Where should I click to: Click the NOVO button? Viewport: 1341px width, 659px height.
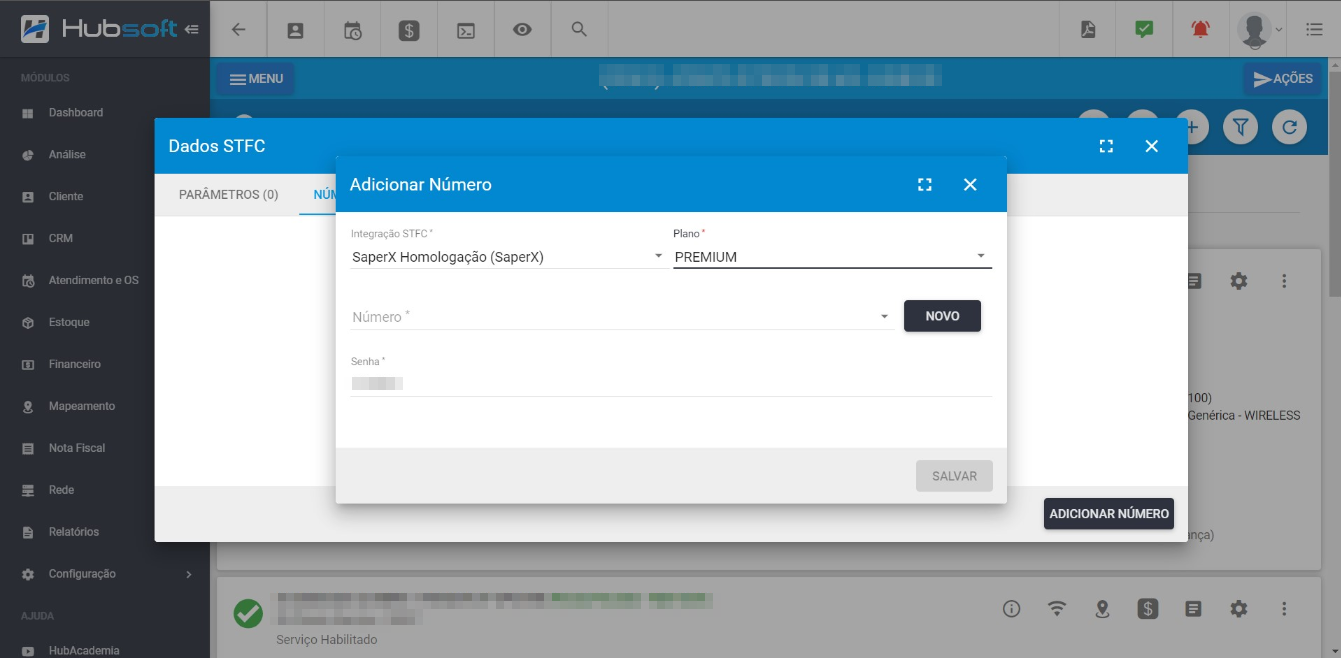942,316
